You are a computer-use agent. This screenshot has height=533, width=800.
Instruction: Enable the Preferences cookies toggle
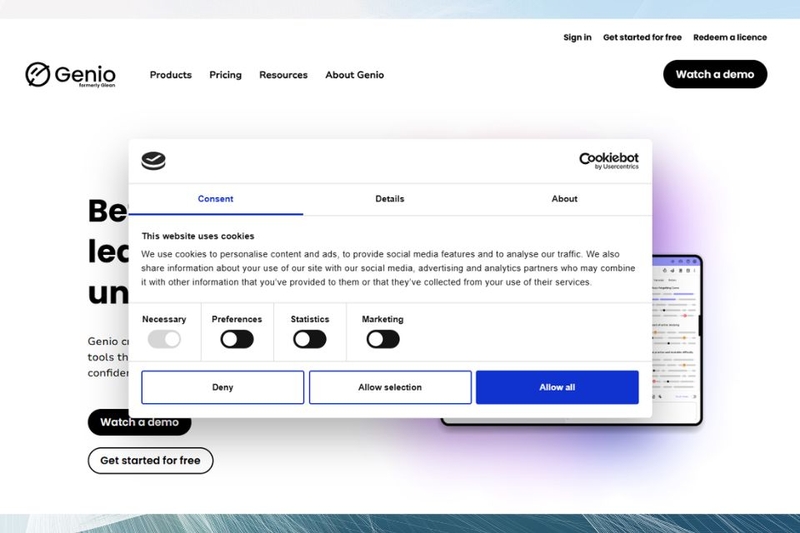pyautogui.click(x=237, y=339)
